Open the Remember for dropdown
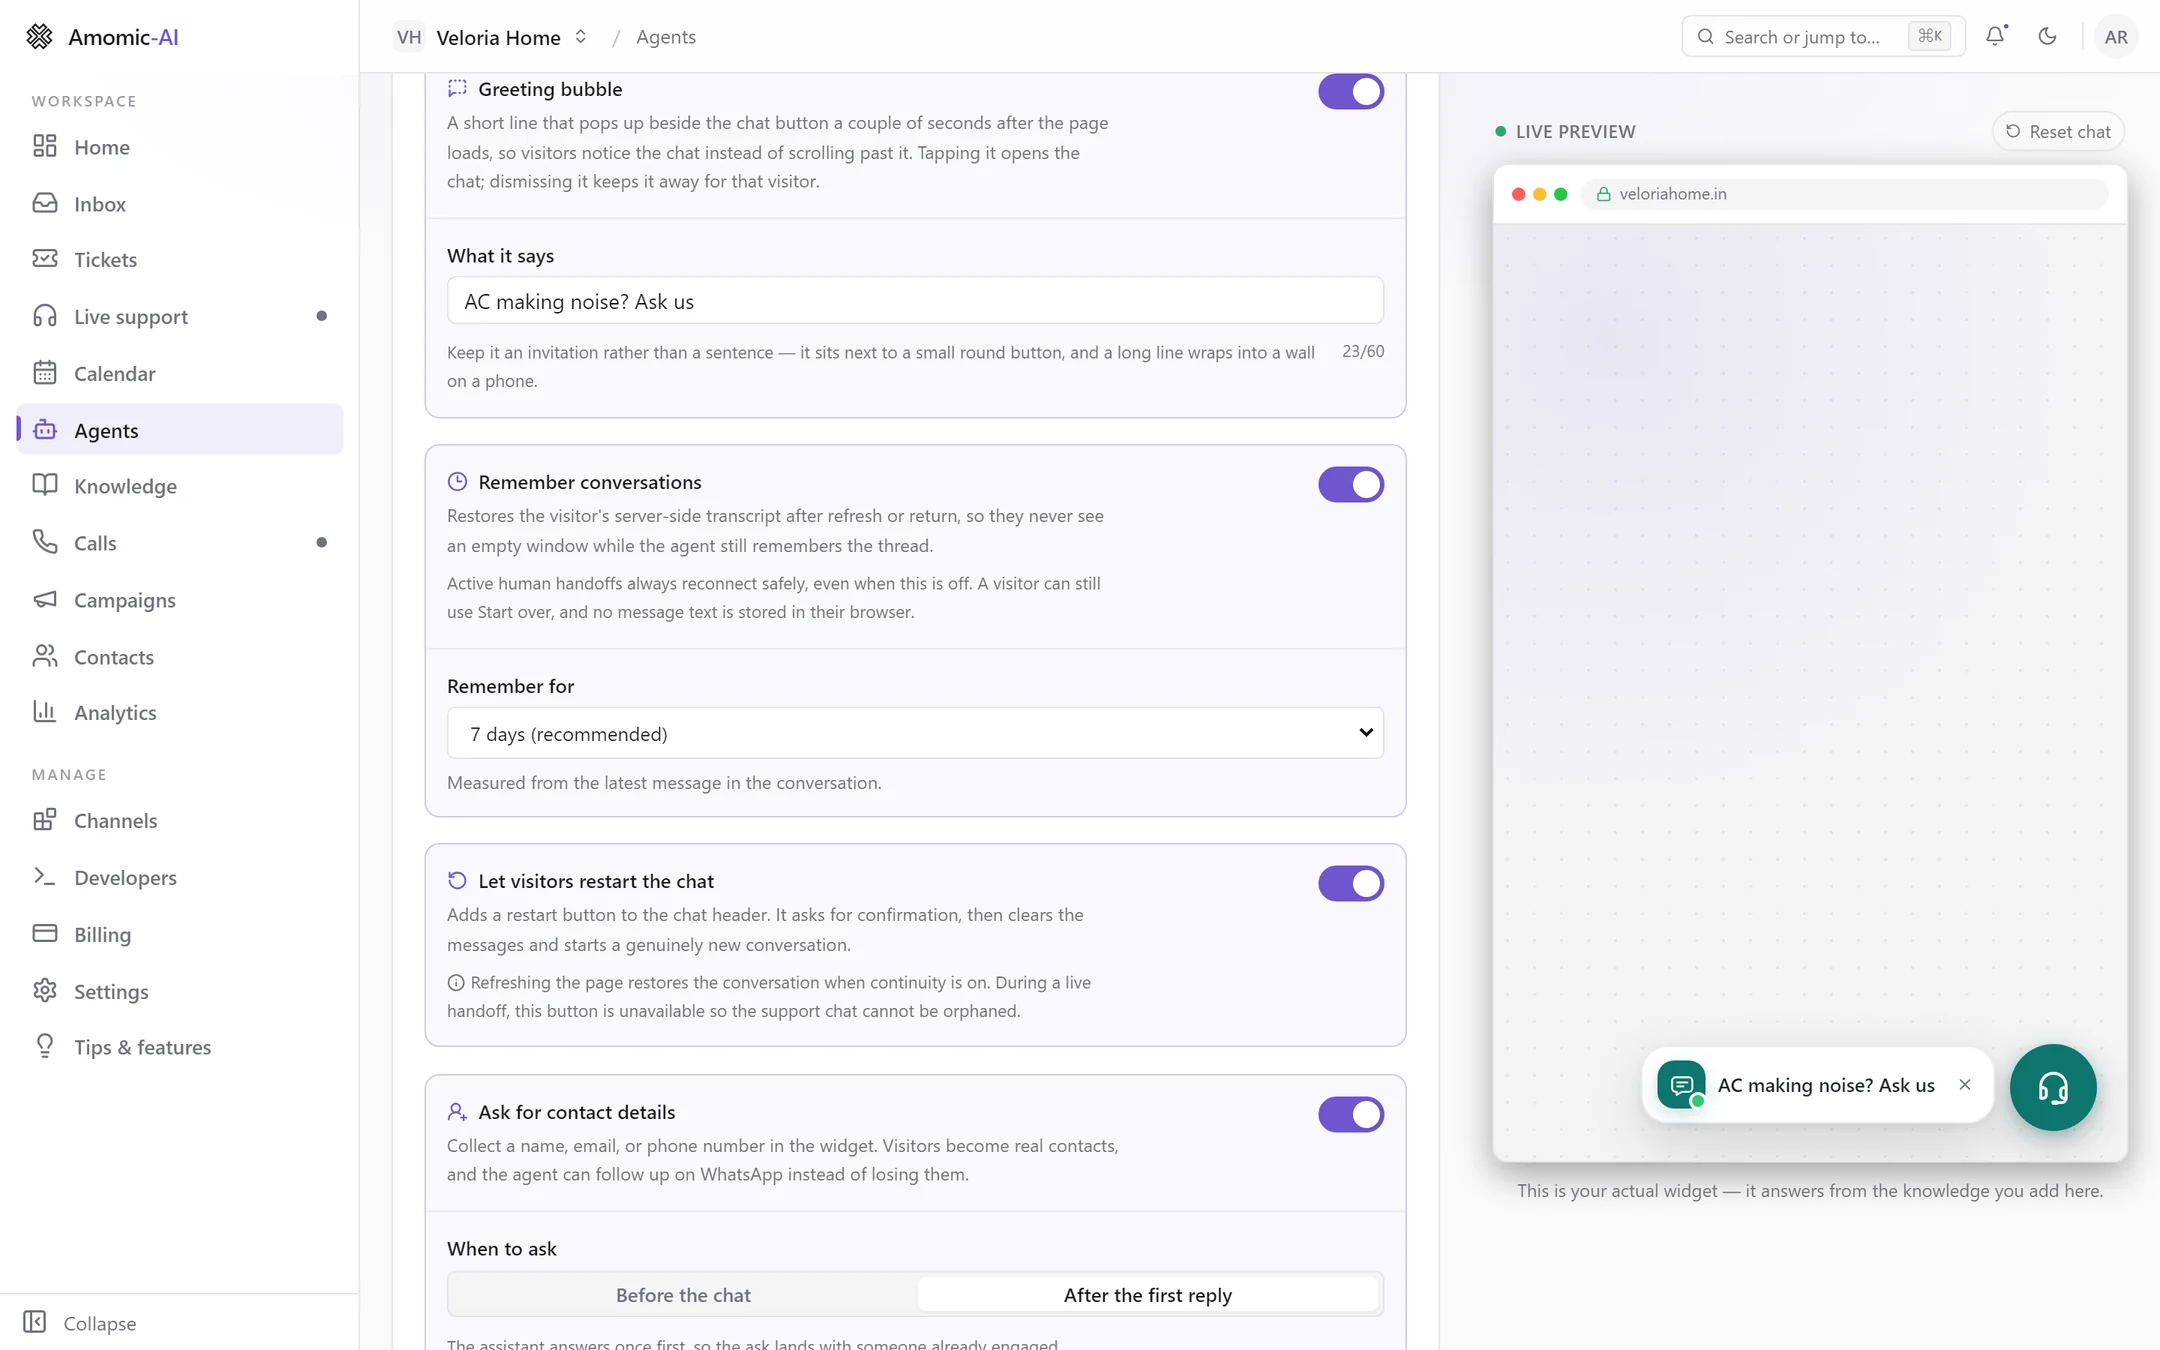 tap(915, 733)
